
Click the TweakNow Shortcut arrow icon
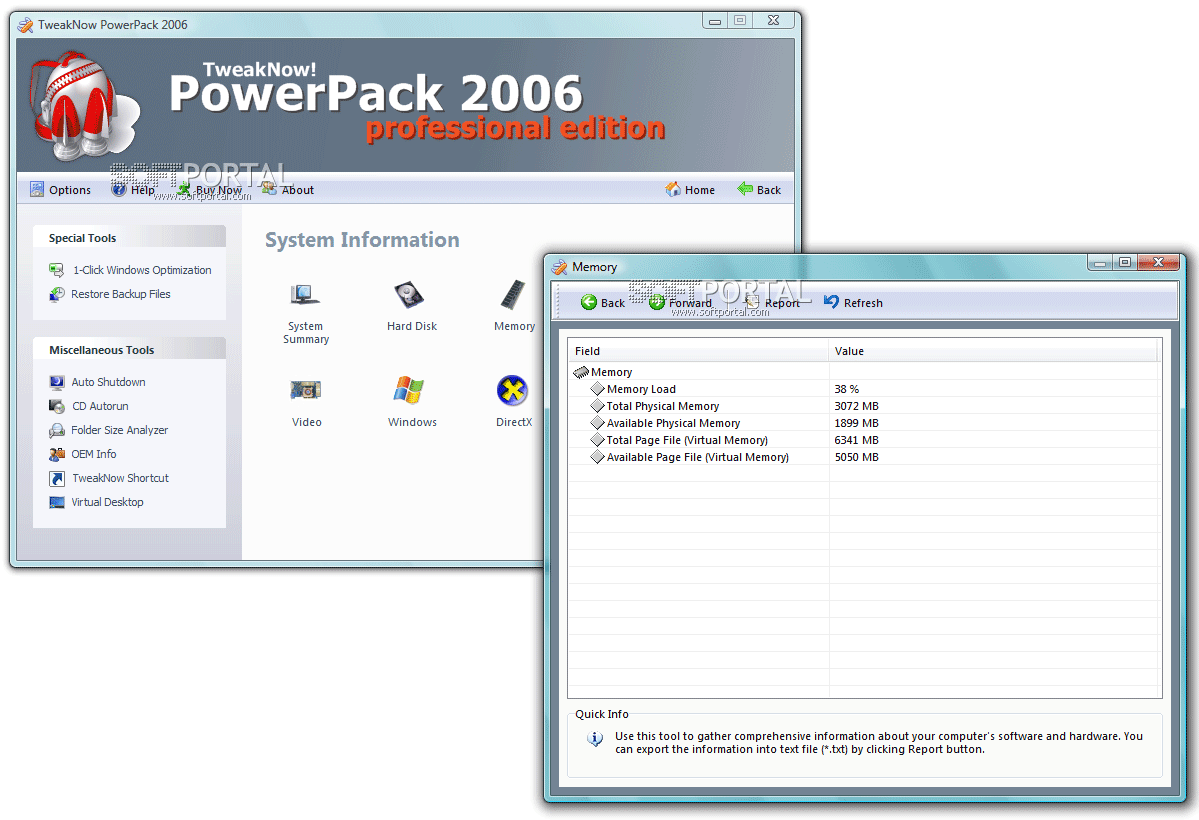[57, 478]
